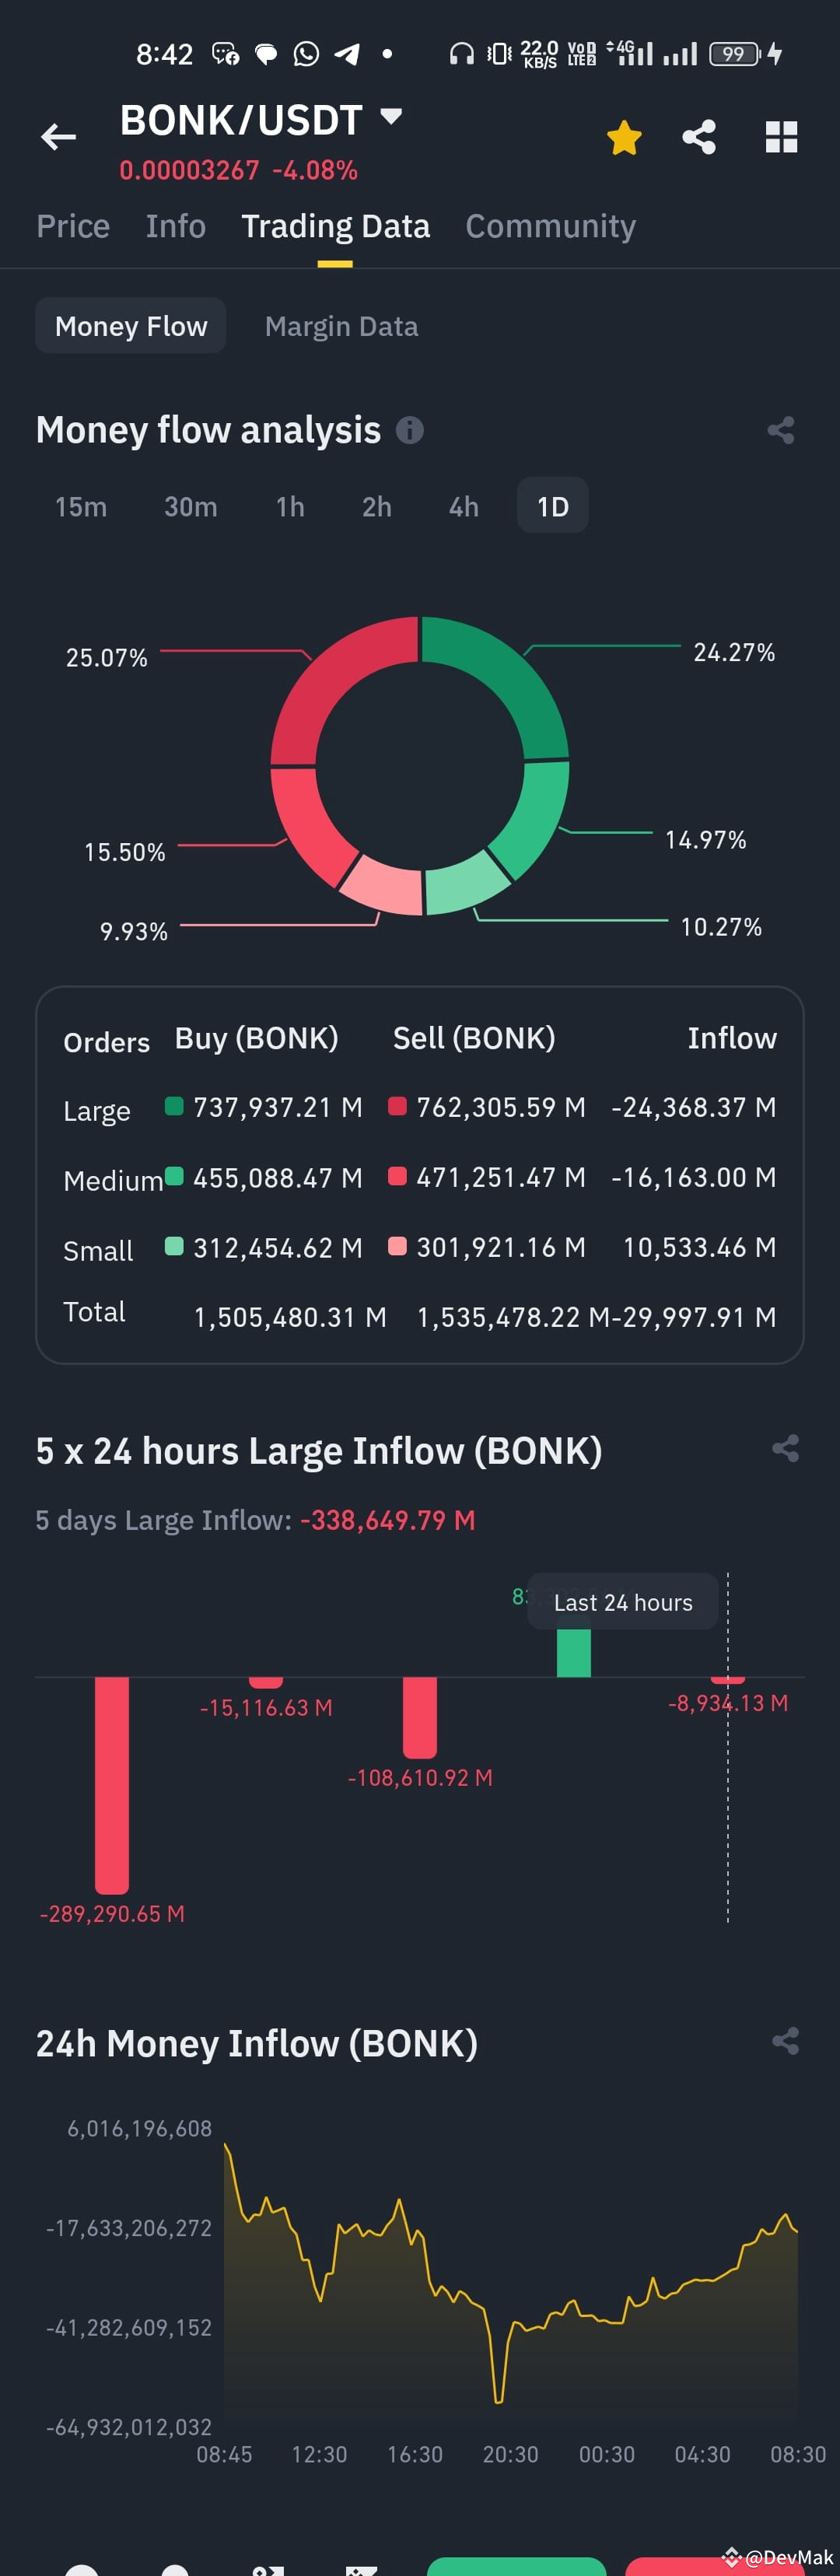Select the 15m interval
840x2576 pixels.
pyautogui.click(x=80, y=507)
